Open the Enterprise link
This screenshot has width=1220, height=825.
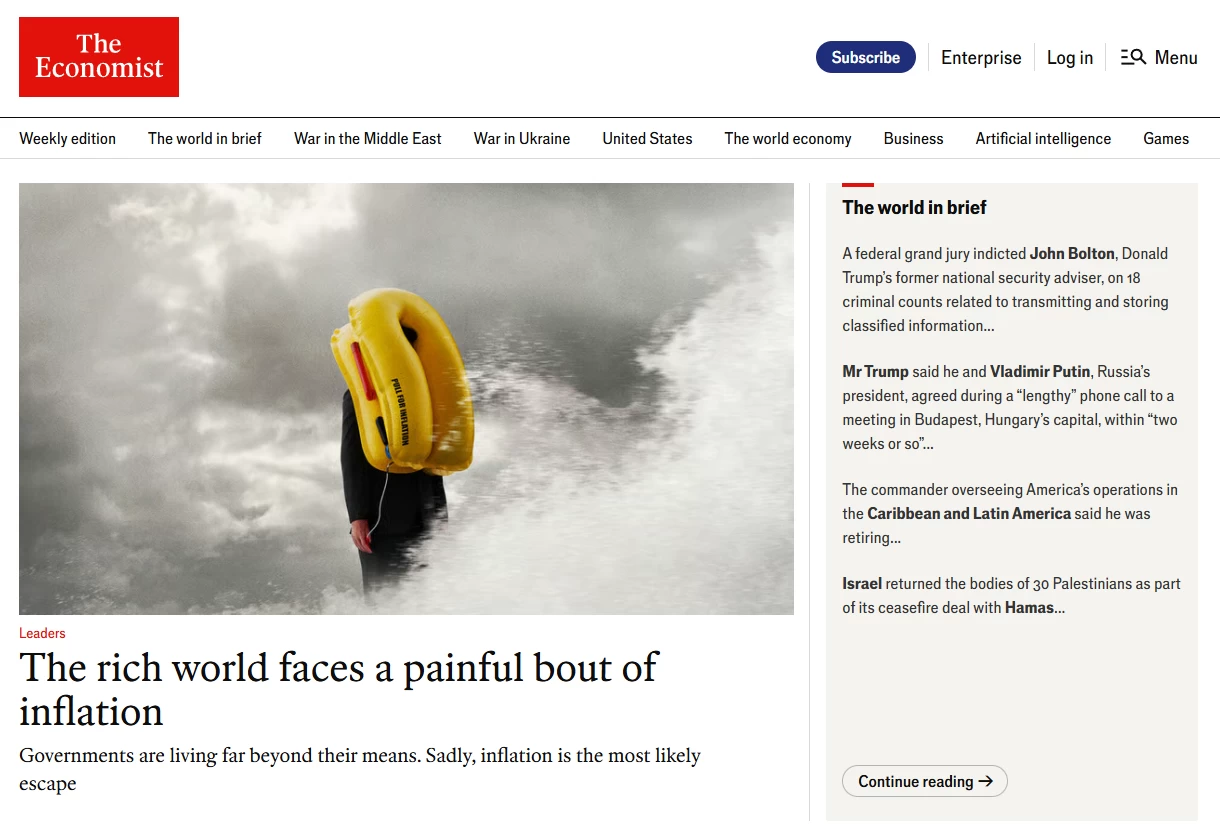coord(981,58)
